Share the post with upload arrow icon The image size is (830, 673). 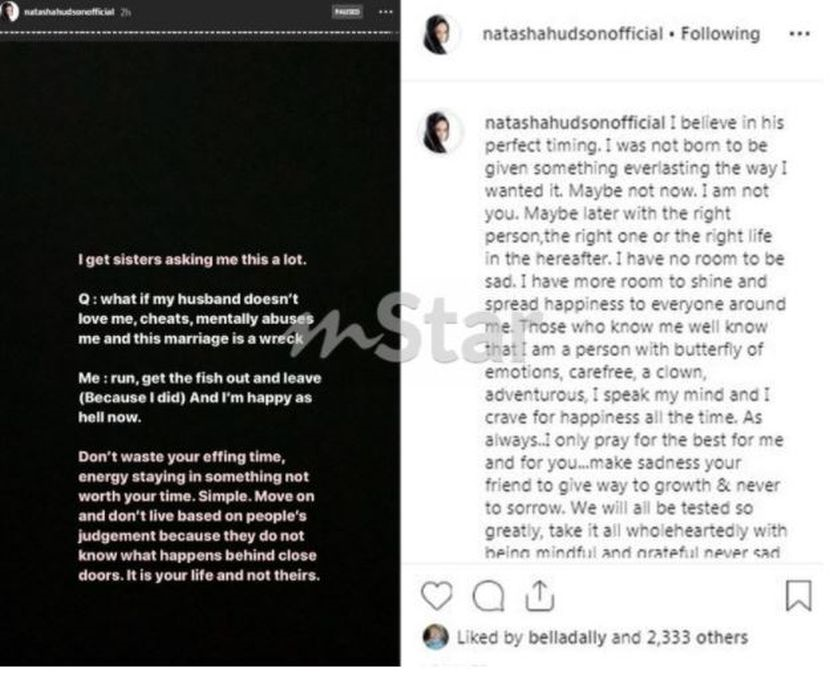pyautogui.click(x=539, y=596)
